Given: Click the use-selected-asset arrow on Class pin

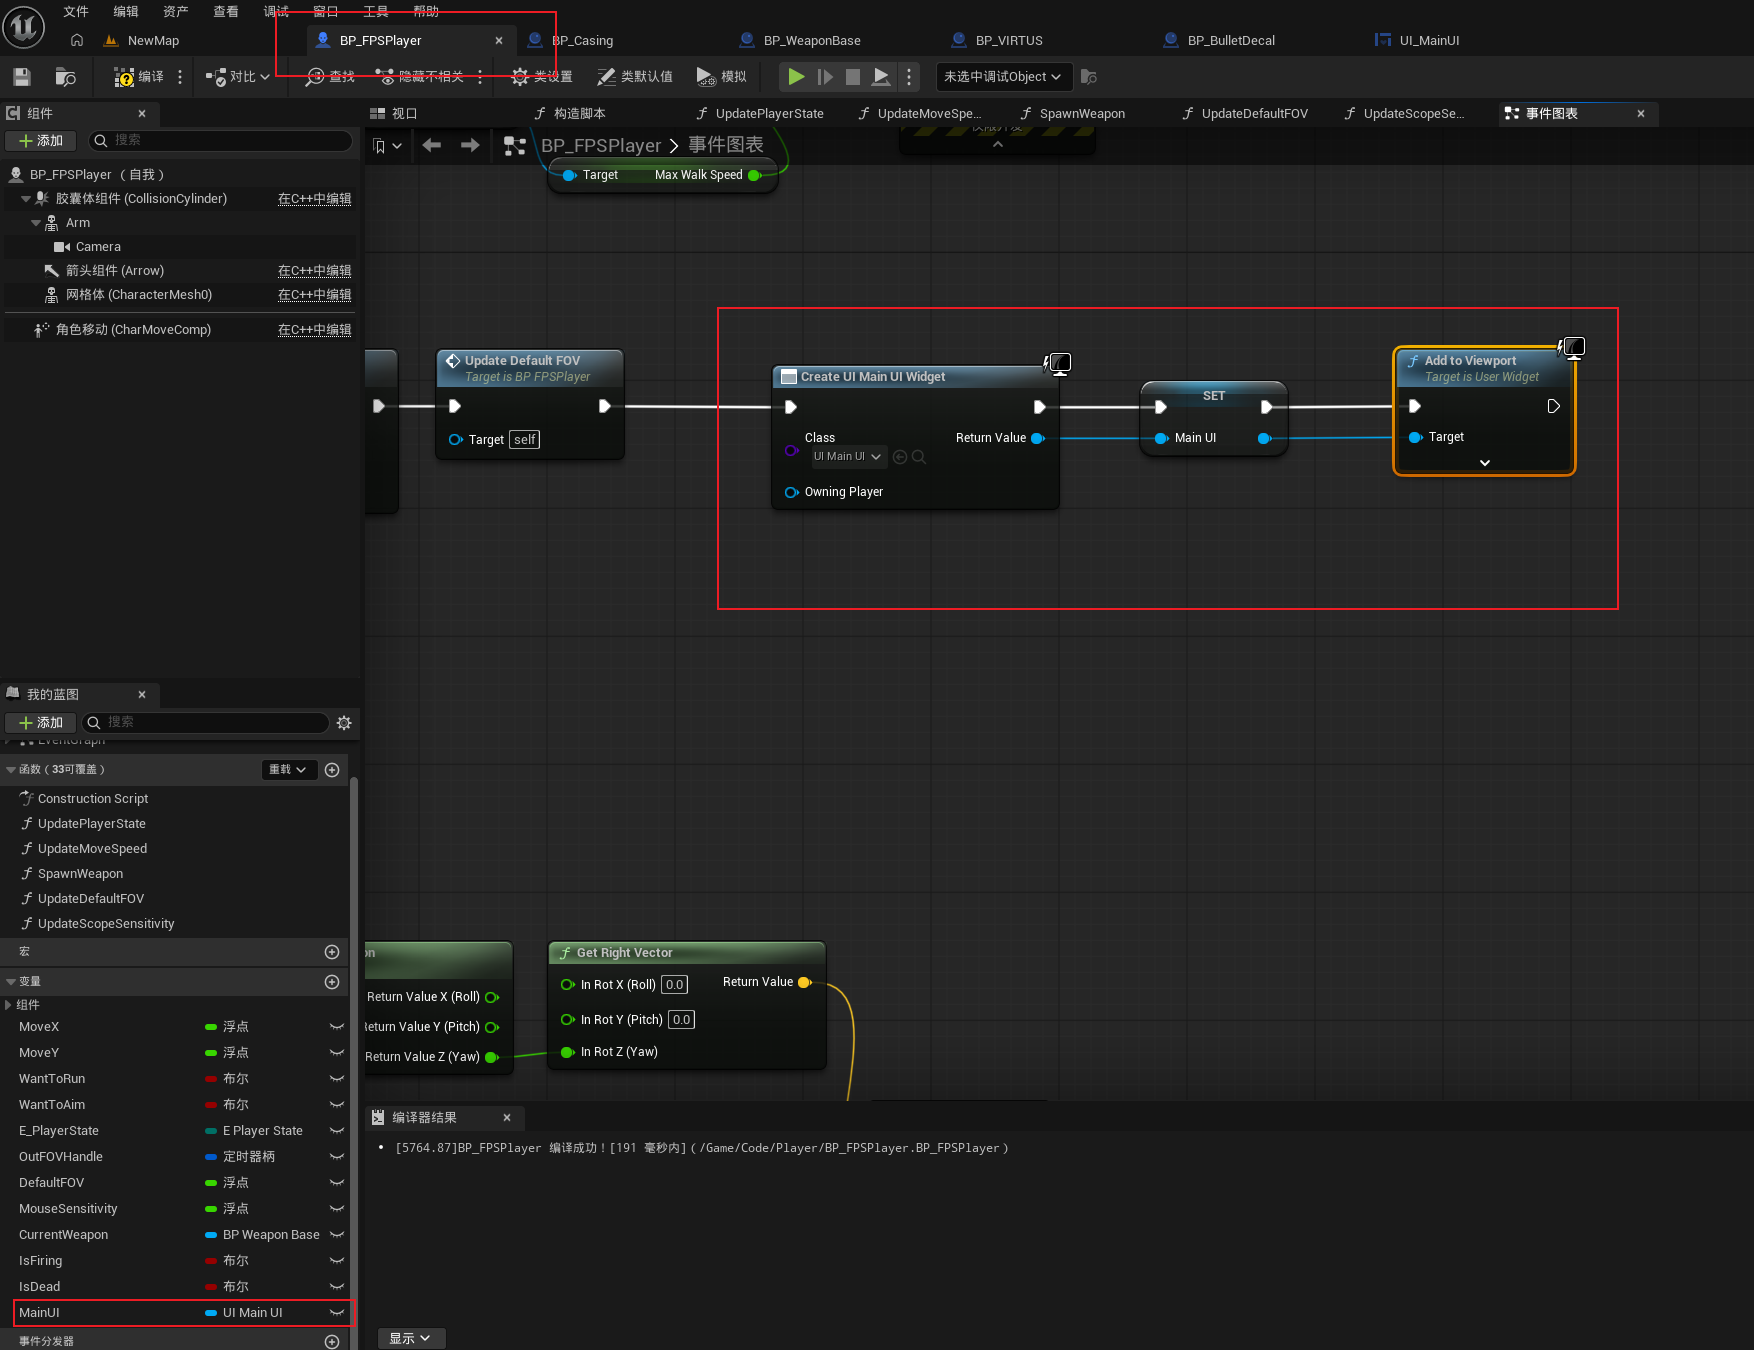Looking at the screenshot, I should [x=900, y=457].
